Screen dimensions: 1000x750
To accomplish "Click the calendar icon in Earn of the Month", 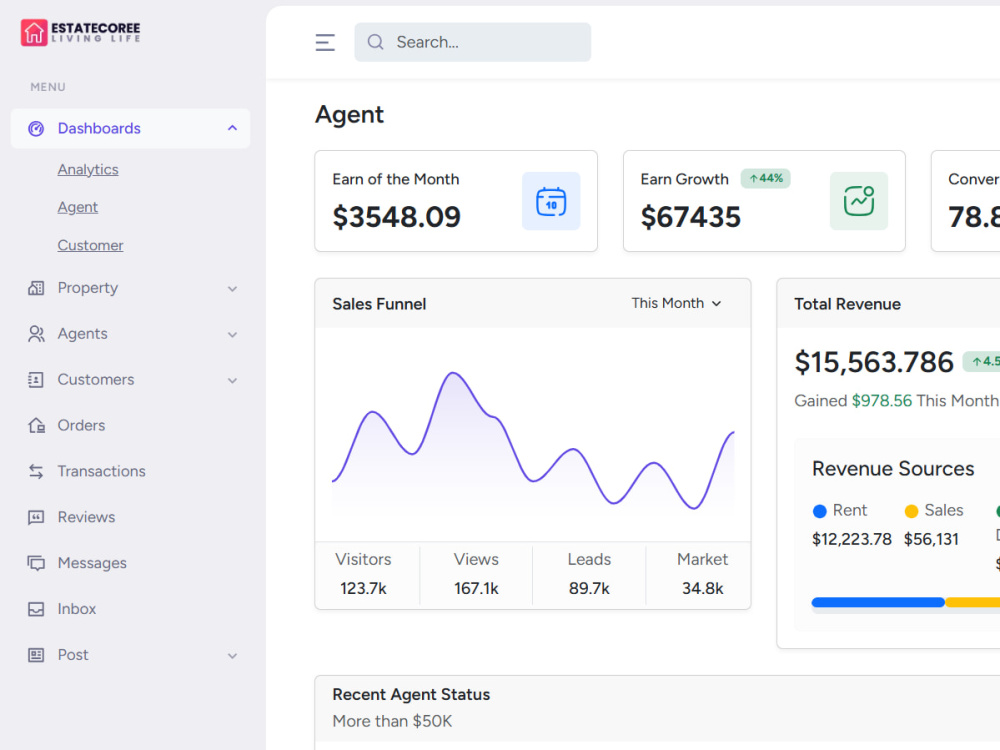I will (x=551, y=202).
